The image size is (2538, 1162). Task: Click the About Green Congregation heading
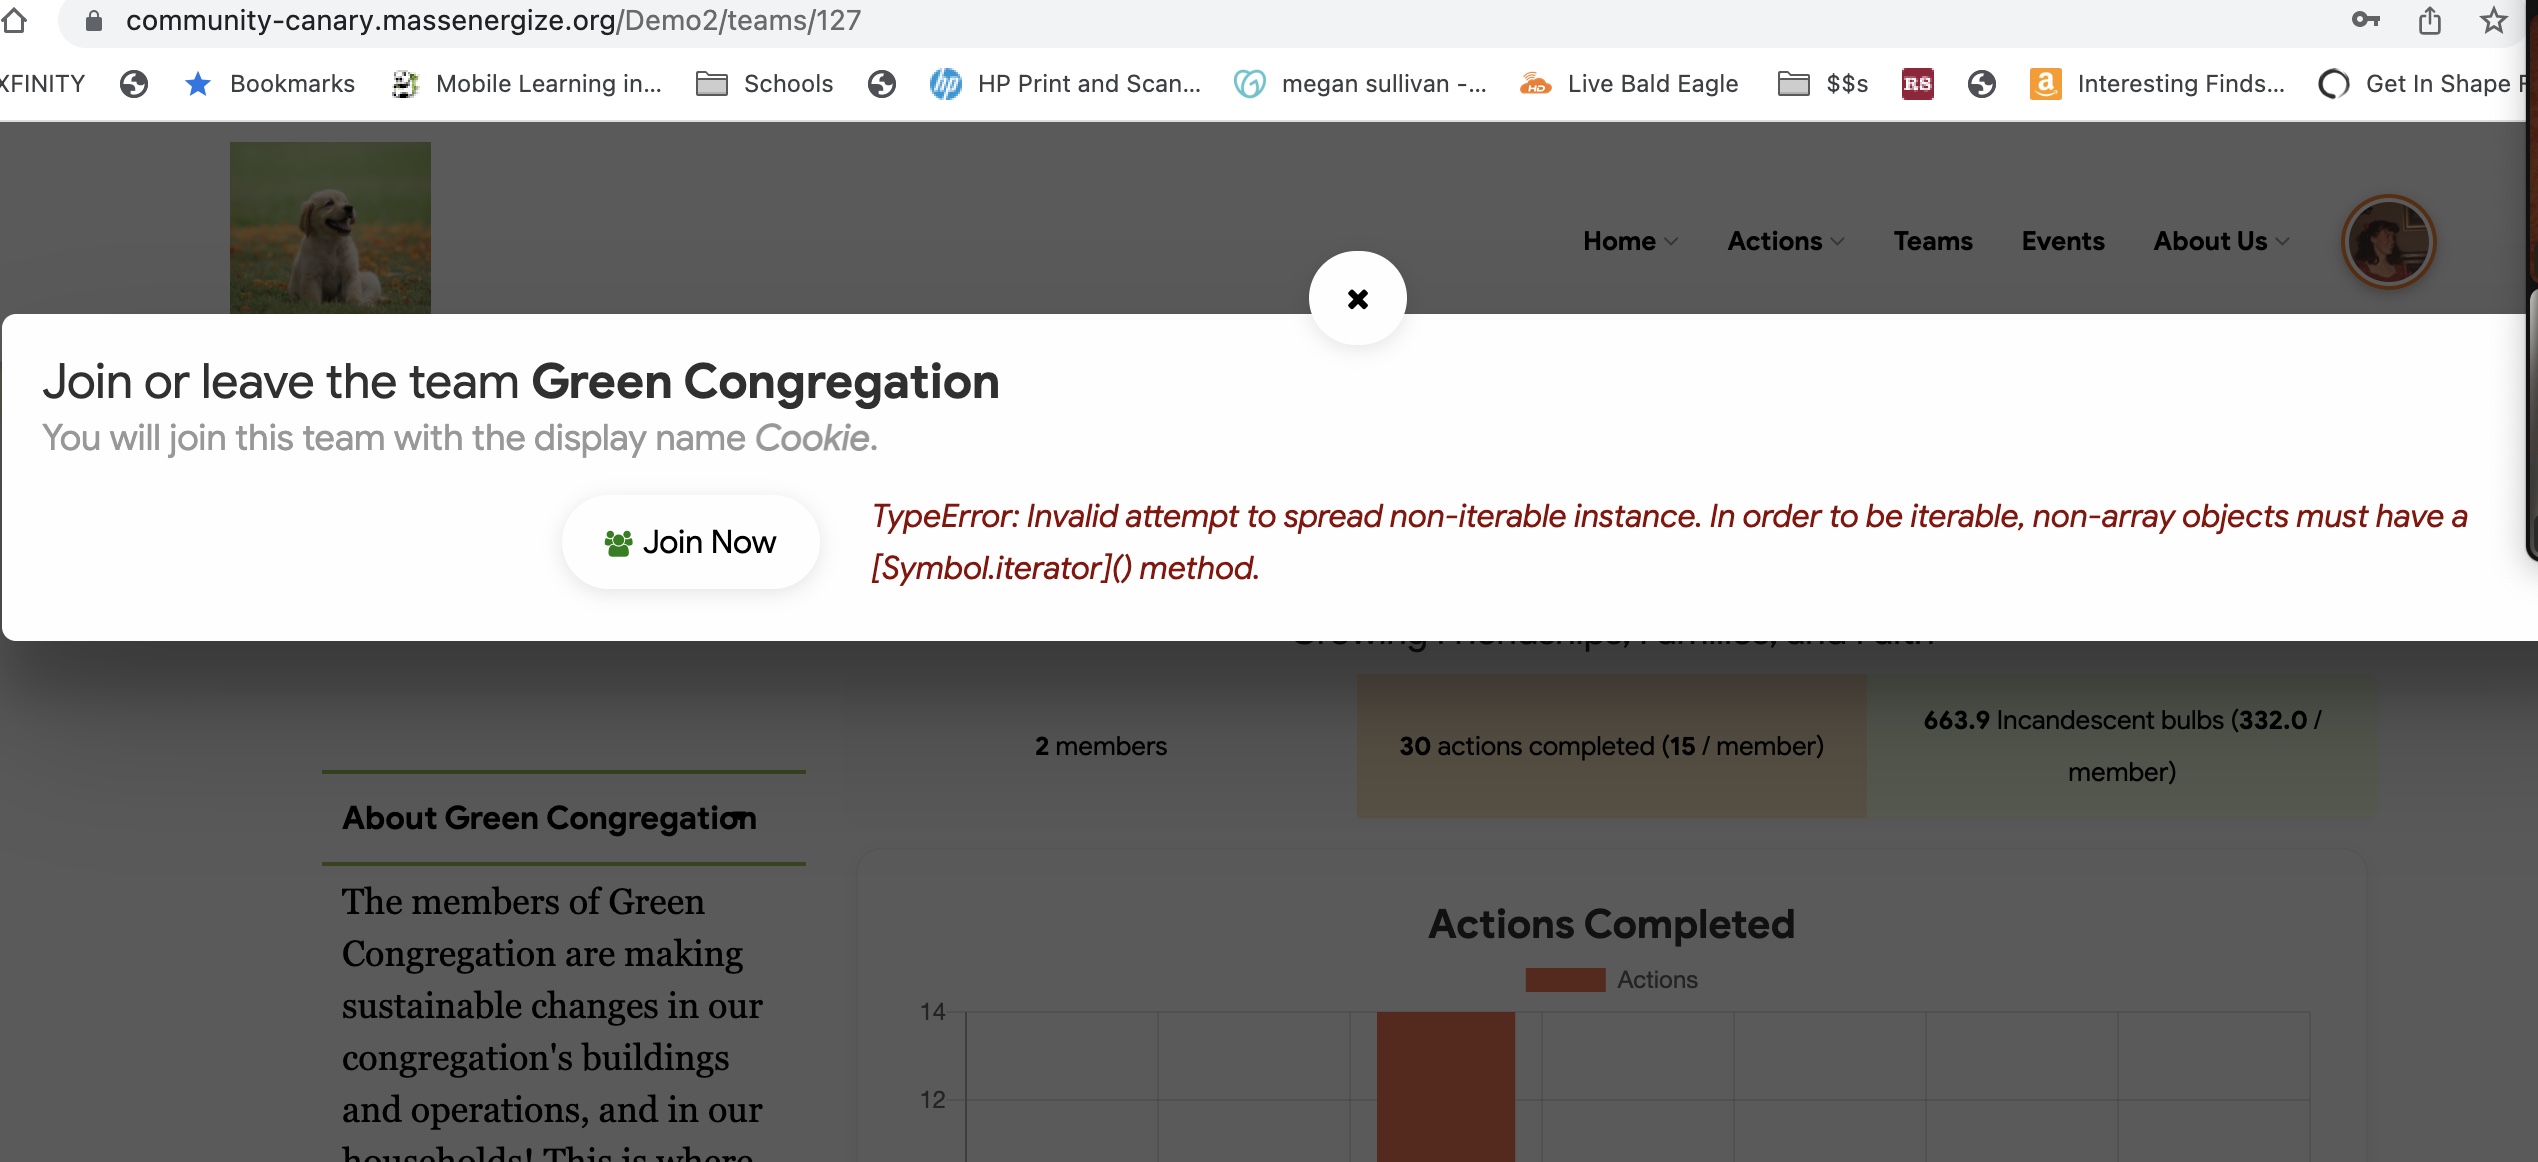click(x=549, y=818)
